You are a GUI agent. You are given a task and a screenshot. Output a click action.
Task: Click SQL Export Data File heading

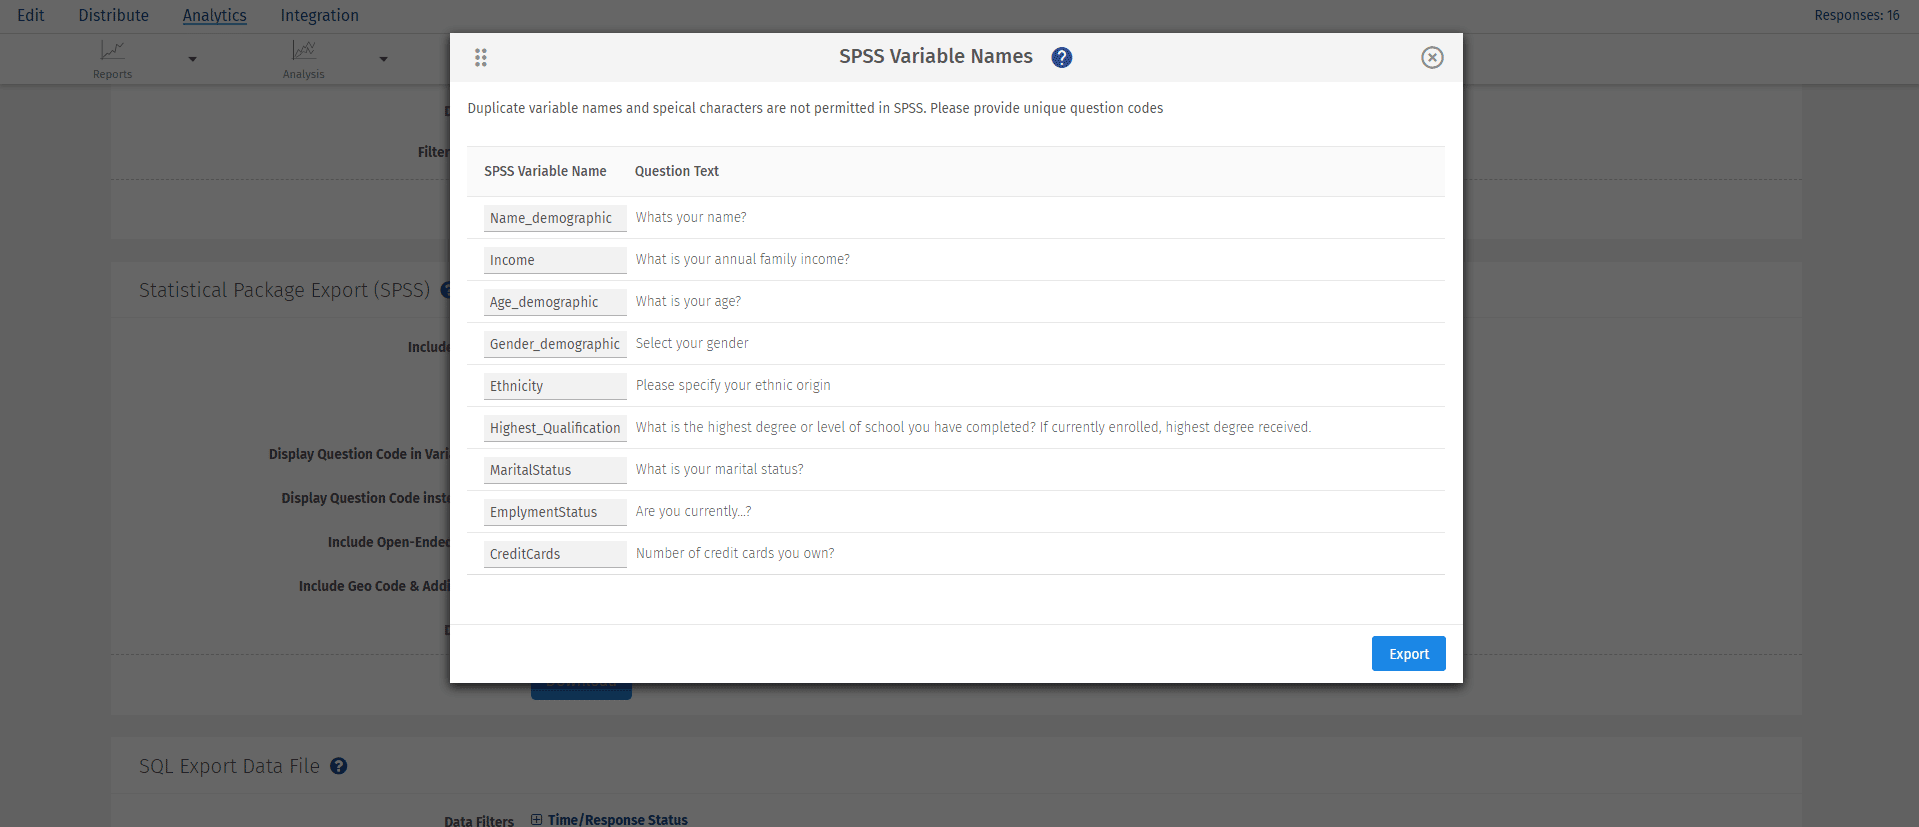pos(229,766)
